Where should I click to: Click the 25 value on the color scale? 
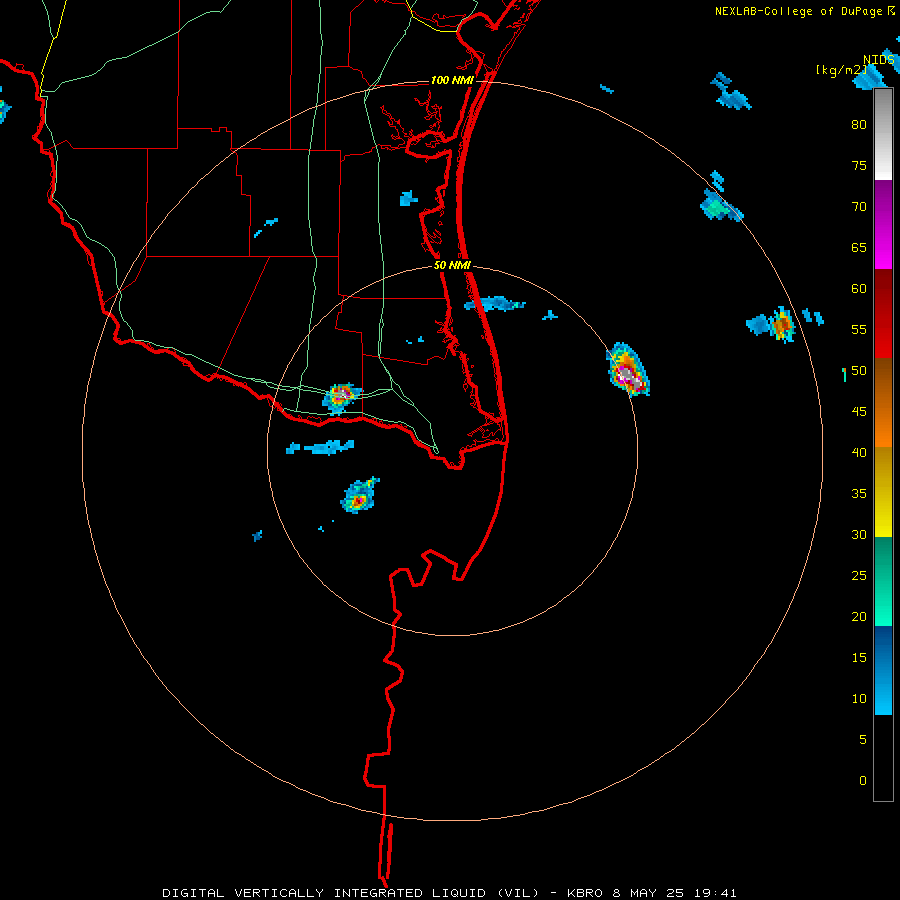859,575
